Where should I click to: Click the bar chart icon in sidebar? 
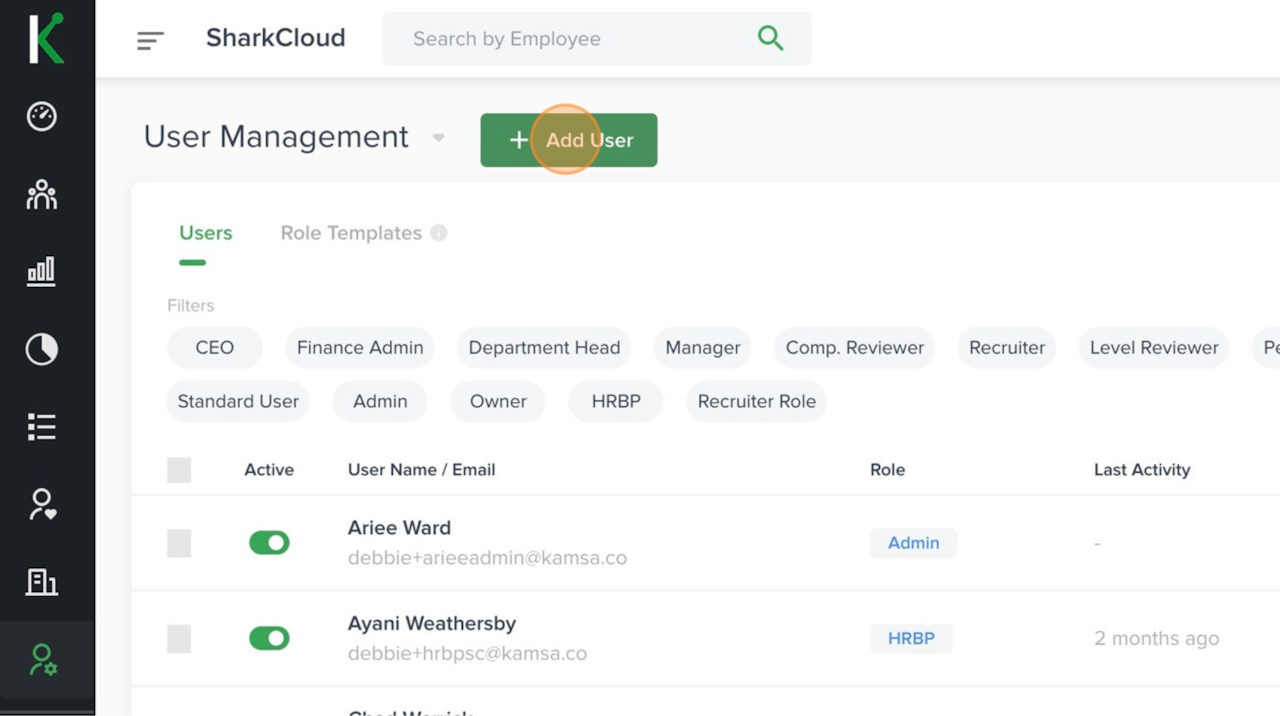(42, 271)
